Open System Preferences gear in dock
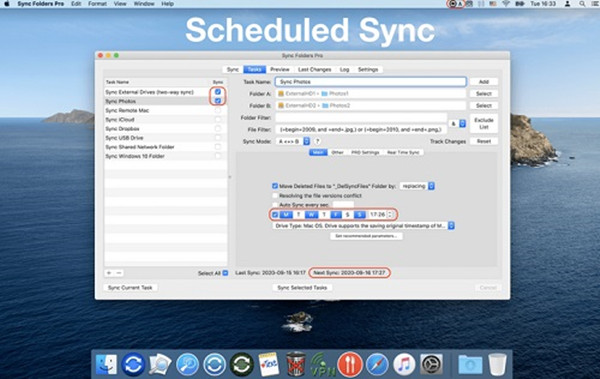 tap(431, 364)
